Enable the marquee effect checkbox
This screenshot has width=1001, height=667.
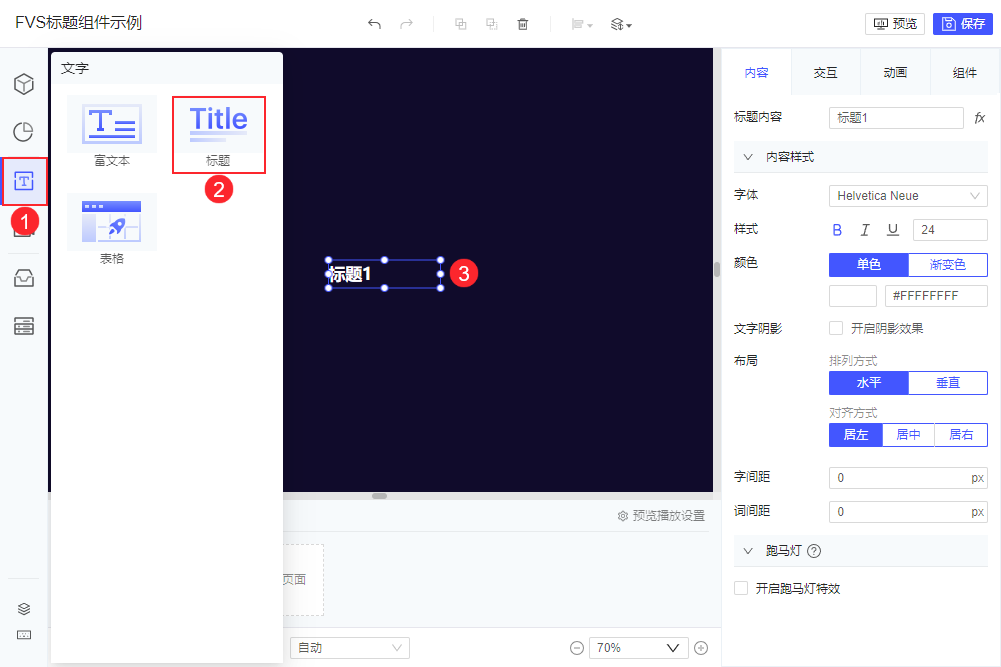point(741,588)
